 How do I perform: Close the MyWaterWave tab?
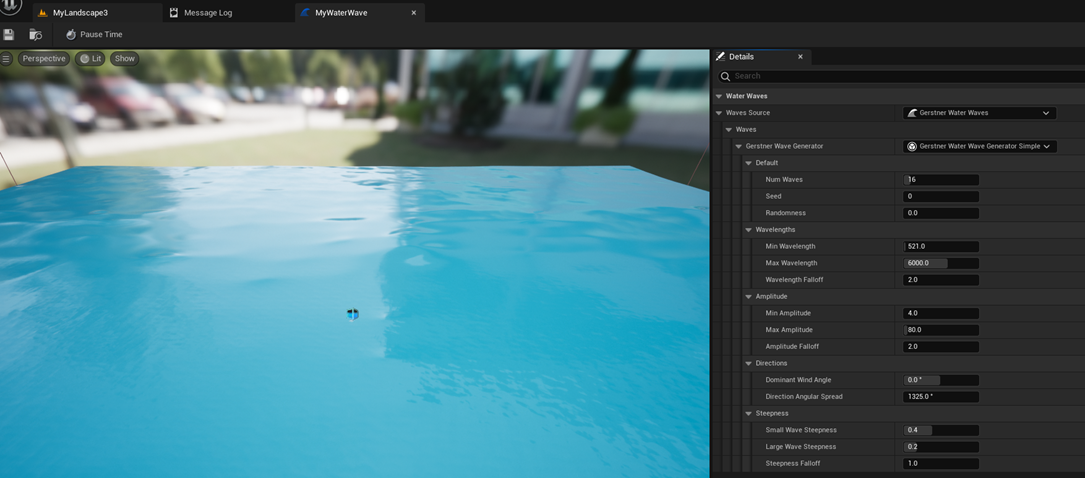click(x=414, y=12)
